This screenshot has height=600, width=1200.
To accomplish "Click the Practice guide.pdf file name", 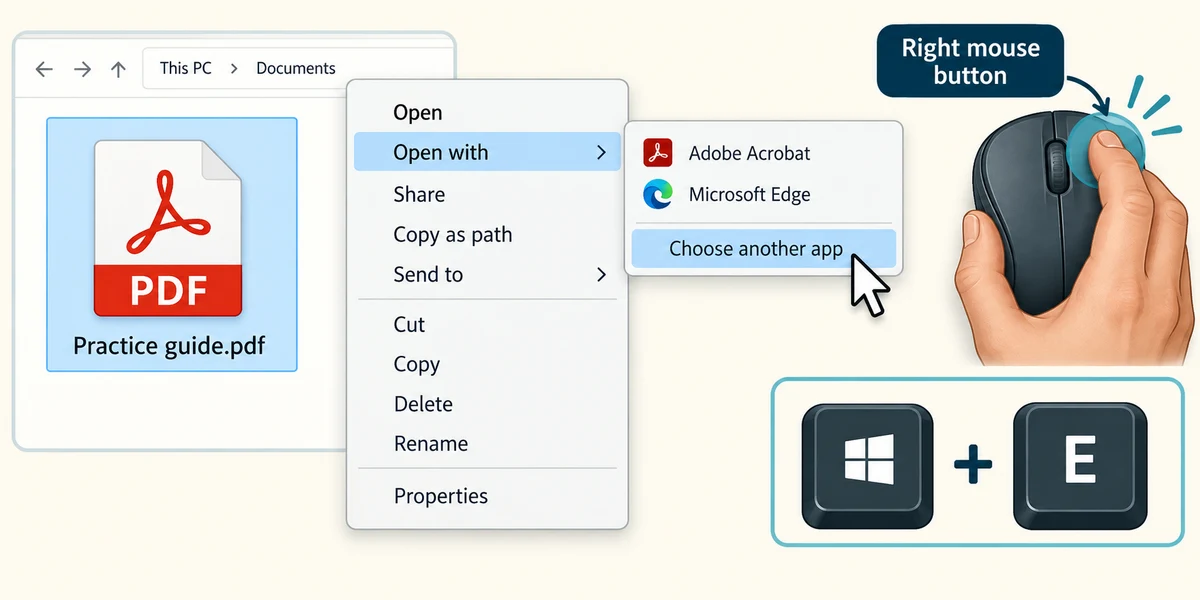I will point(169,347).
